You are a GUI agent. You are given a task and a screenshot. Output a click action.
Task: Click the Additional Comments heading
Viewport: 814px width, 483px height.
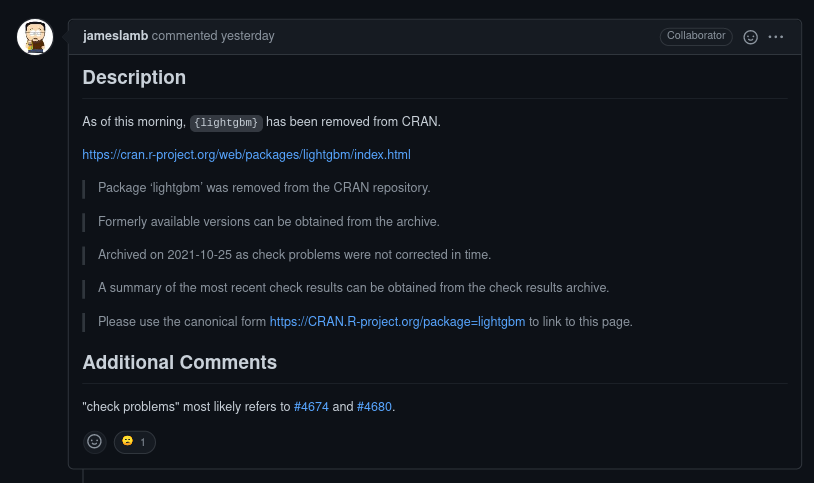tap(179, 362)
